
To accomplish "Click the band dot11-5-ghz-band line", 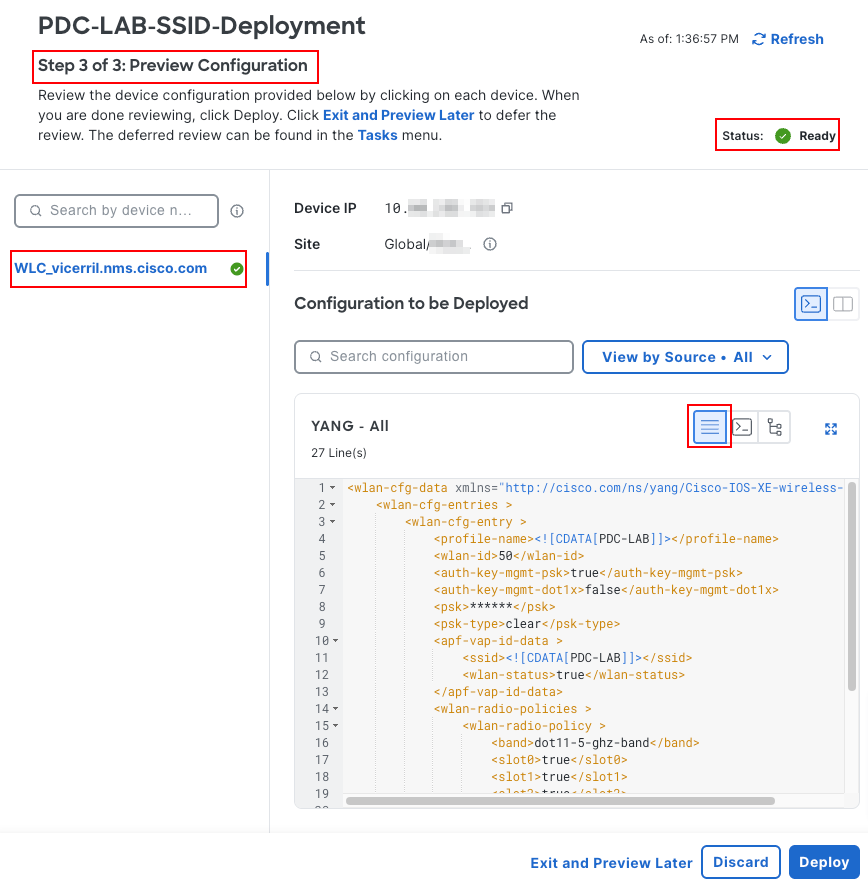I will (595, 742).
